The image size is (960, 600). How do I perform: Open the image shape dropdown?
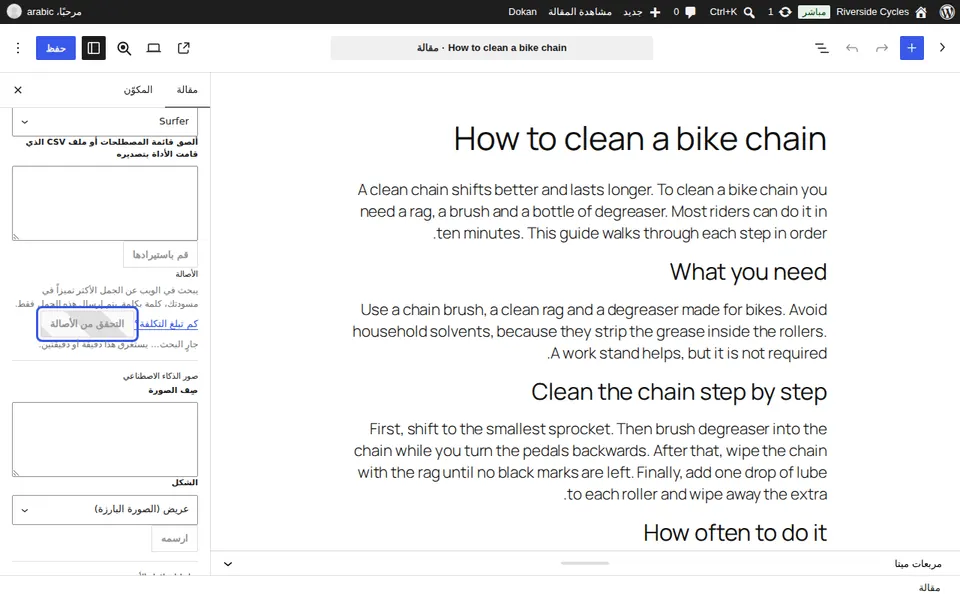(x=105, y=509)
